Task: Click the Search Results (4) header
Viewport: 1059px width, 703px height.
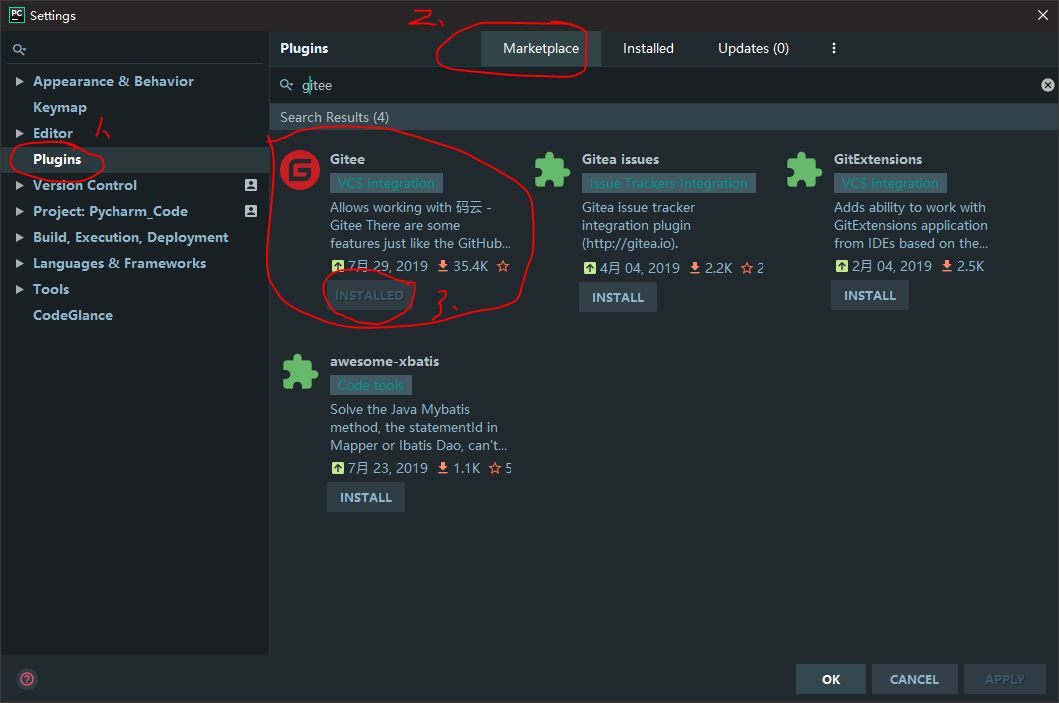Action: click(334, 118)
